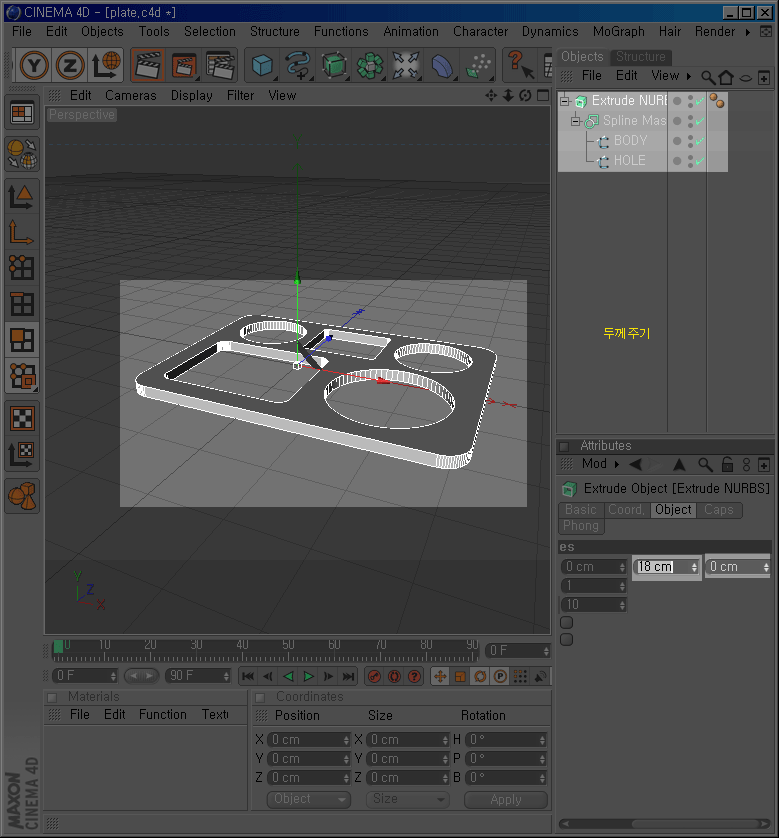Toggle the Spline Mask enable checkmark

[700, 121]
